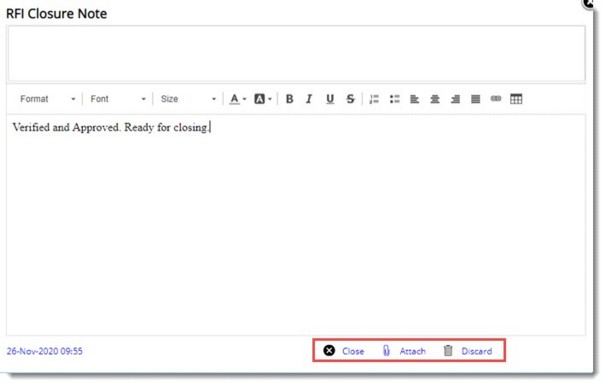This screenshot has width=606, height=386.
Task: Align text to the left
Action: tap(414, 99)
